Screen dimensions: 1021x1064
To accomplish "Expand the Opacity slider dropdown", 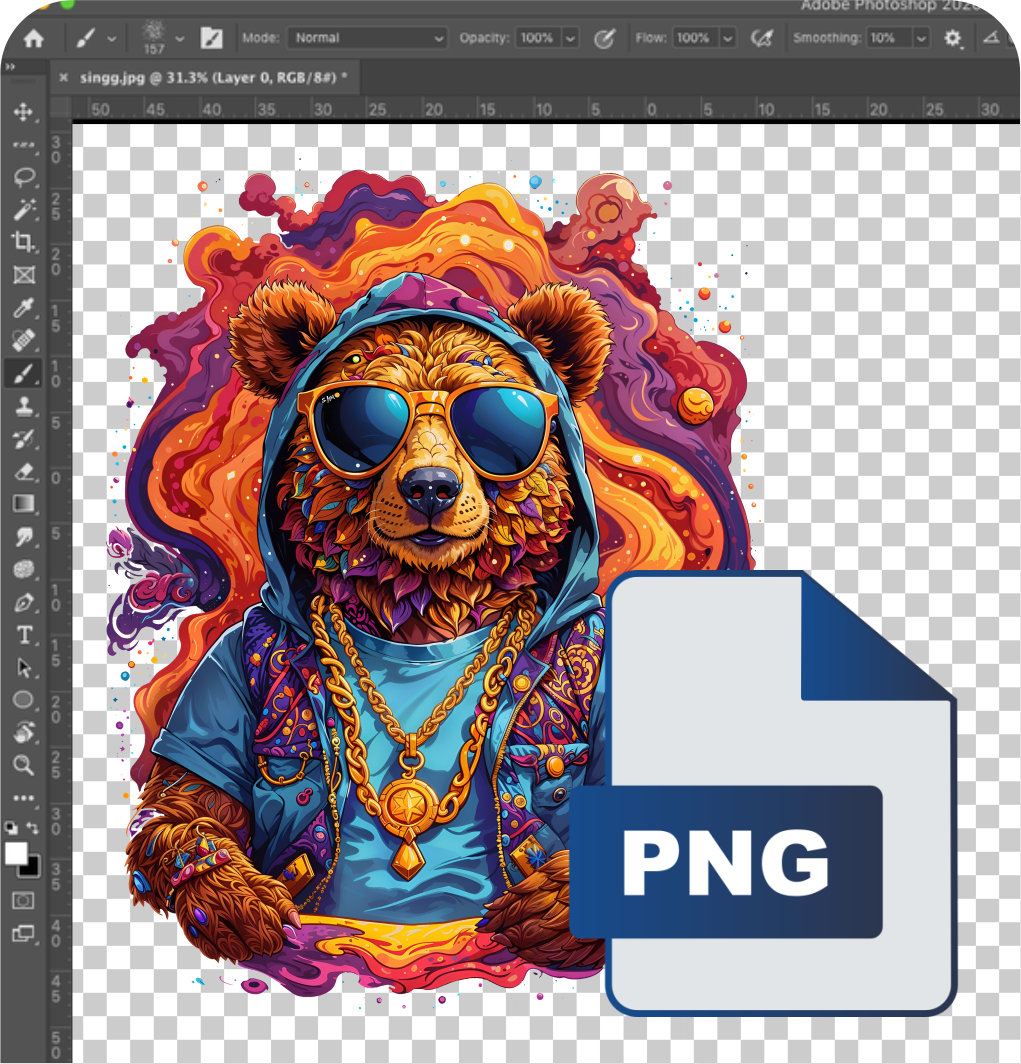I will click(x=571, y=38).
